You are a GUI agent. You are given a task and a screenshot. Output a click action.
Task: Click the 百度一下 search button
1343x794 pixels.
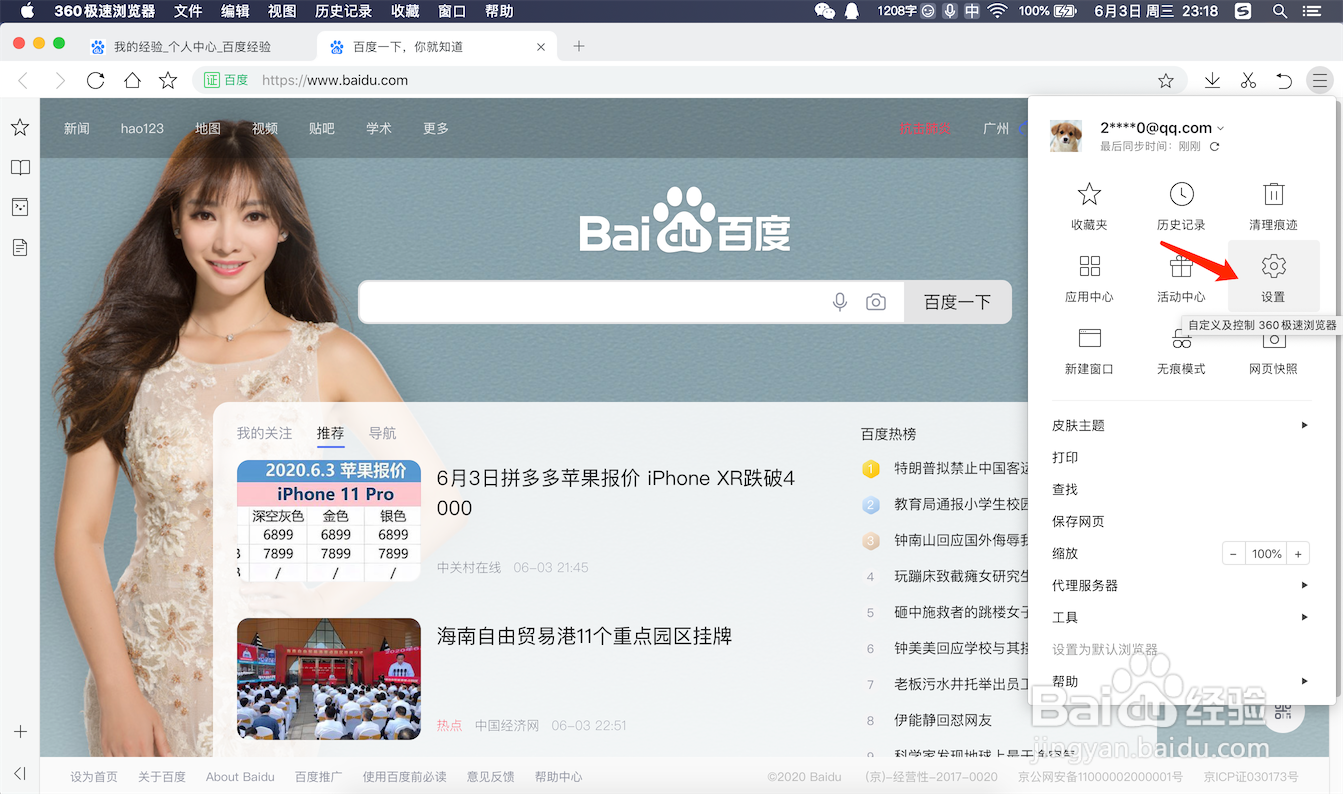[956, 301]
